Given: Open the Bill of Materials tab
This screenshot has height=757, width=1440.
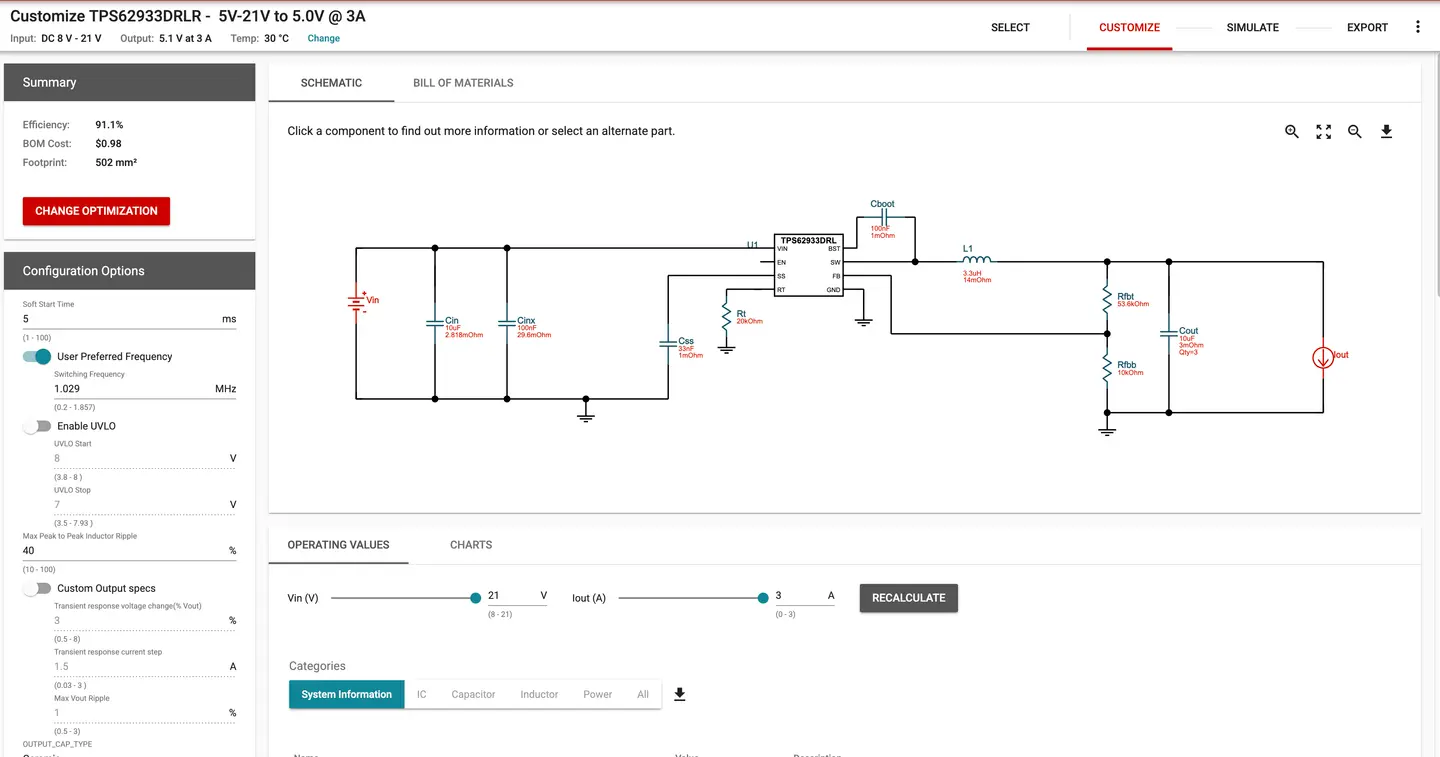Looking at the screenshot, I should pyautogui.click(x=463, y=83).
